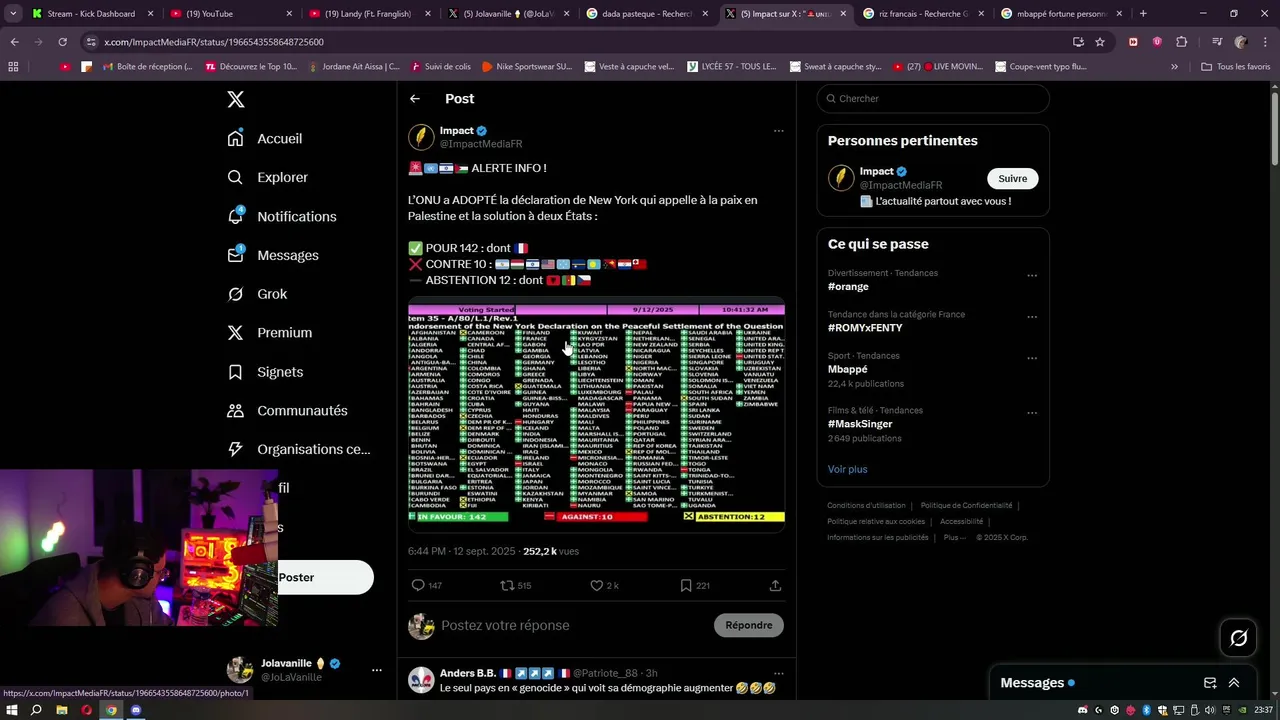The image size is (1280, 720).
Task: Open Organisations certifiées in sidebar
Action: click(x=299, y=450)
